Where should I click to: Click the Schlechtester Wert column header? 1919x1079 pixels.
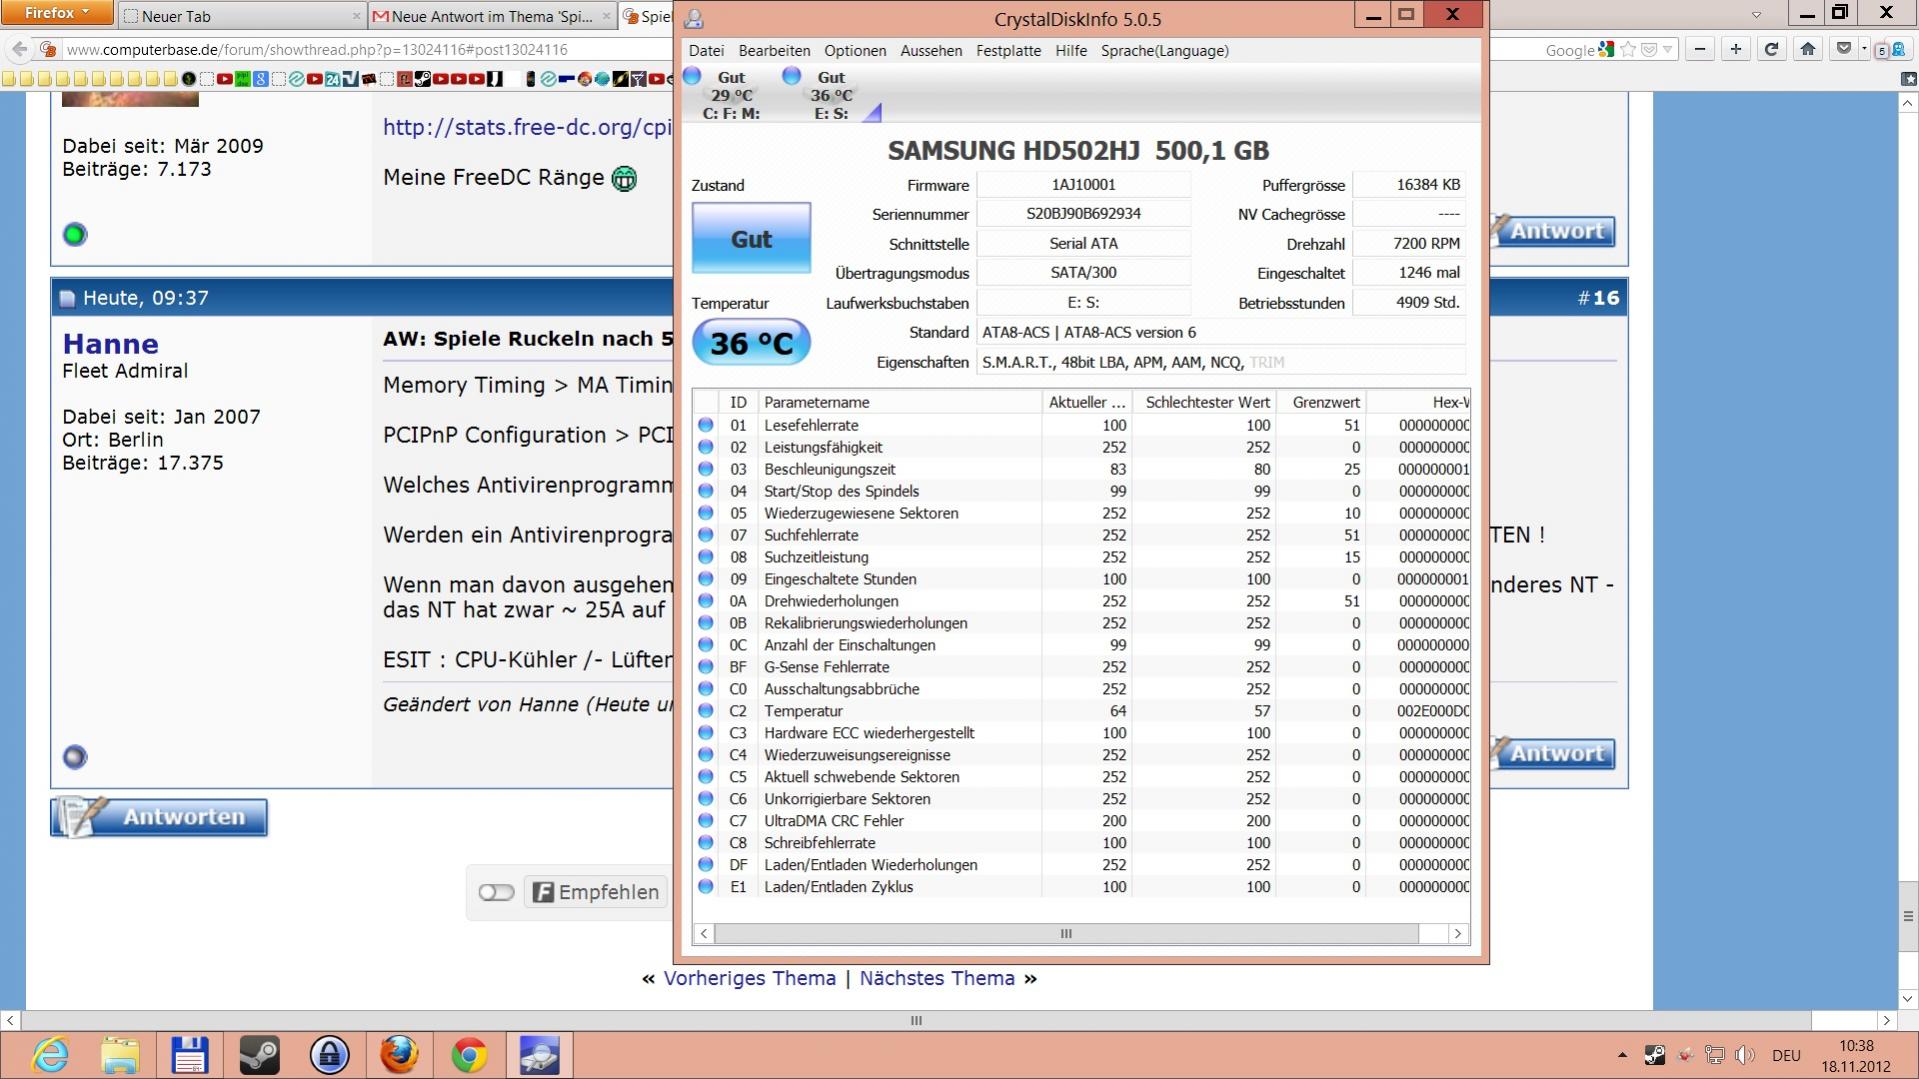click(x=1204, y=402)
